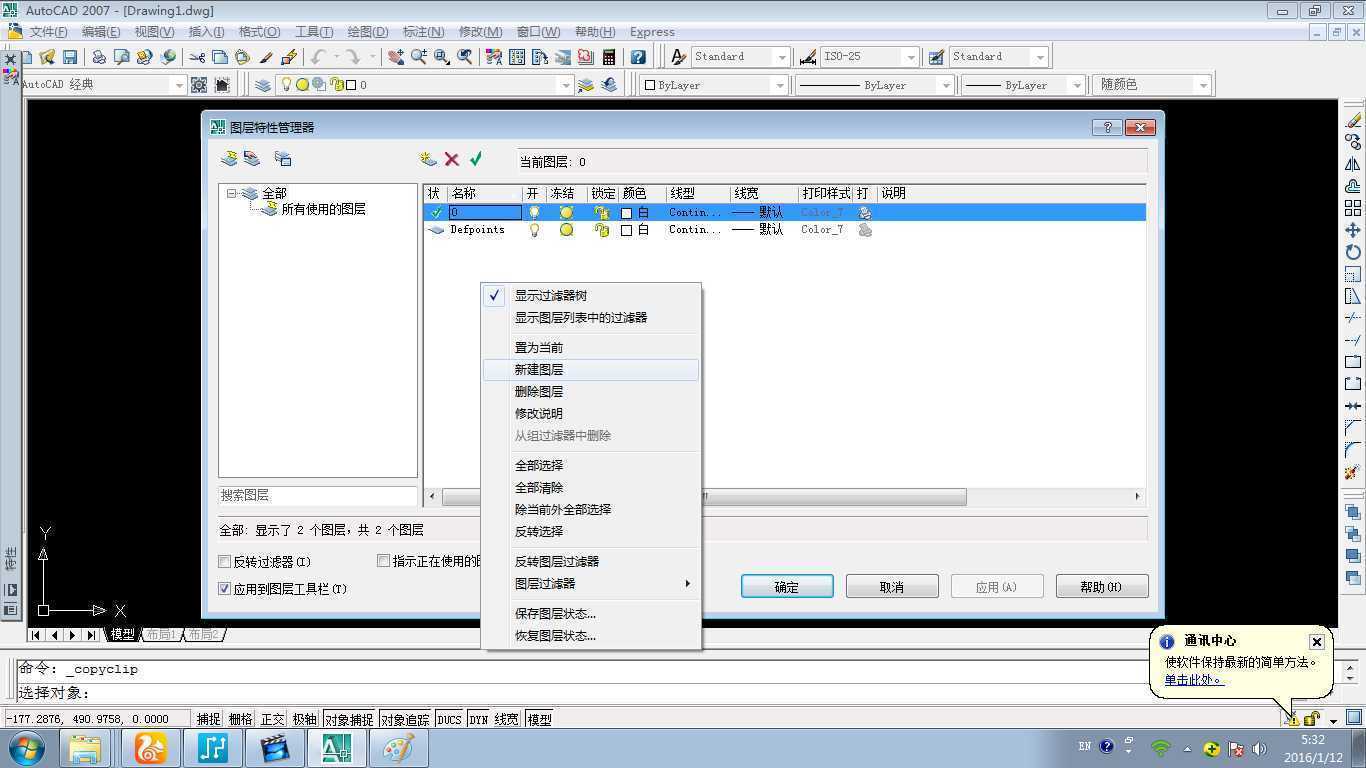The width and height of the screenshot is (1366, 768).
Task: Switch to the 布局1 tab
Action: pos(160,635)
